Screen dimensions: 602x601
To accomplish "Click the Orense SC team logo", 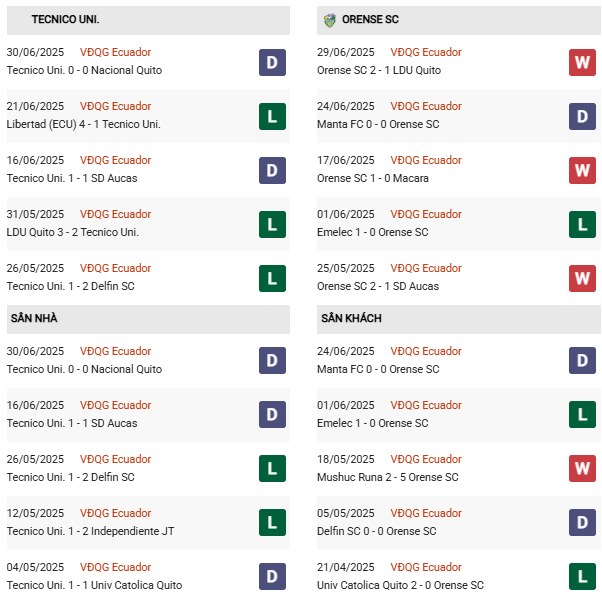I will [330, 19].
